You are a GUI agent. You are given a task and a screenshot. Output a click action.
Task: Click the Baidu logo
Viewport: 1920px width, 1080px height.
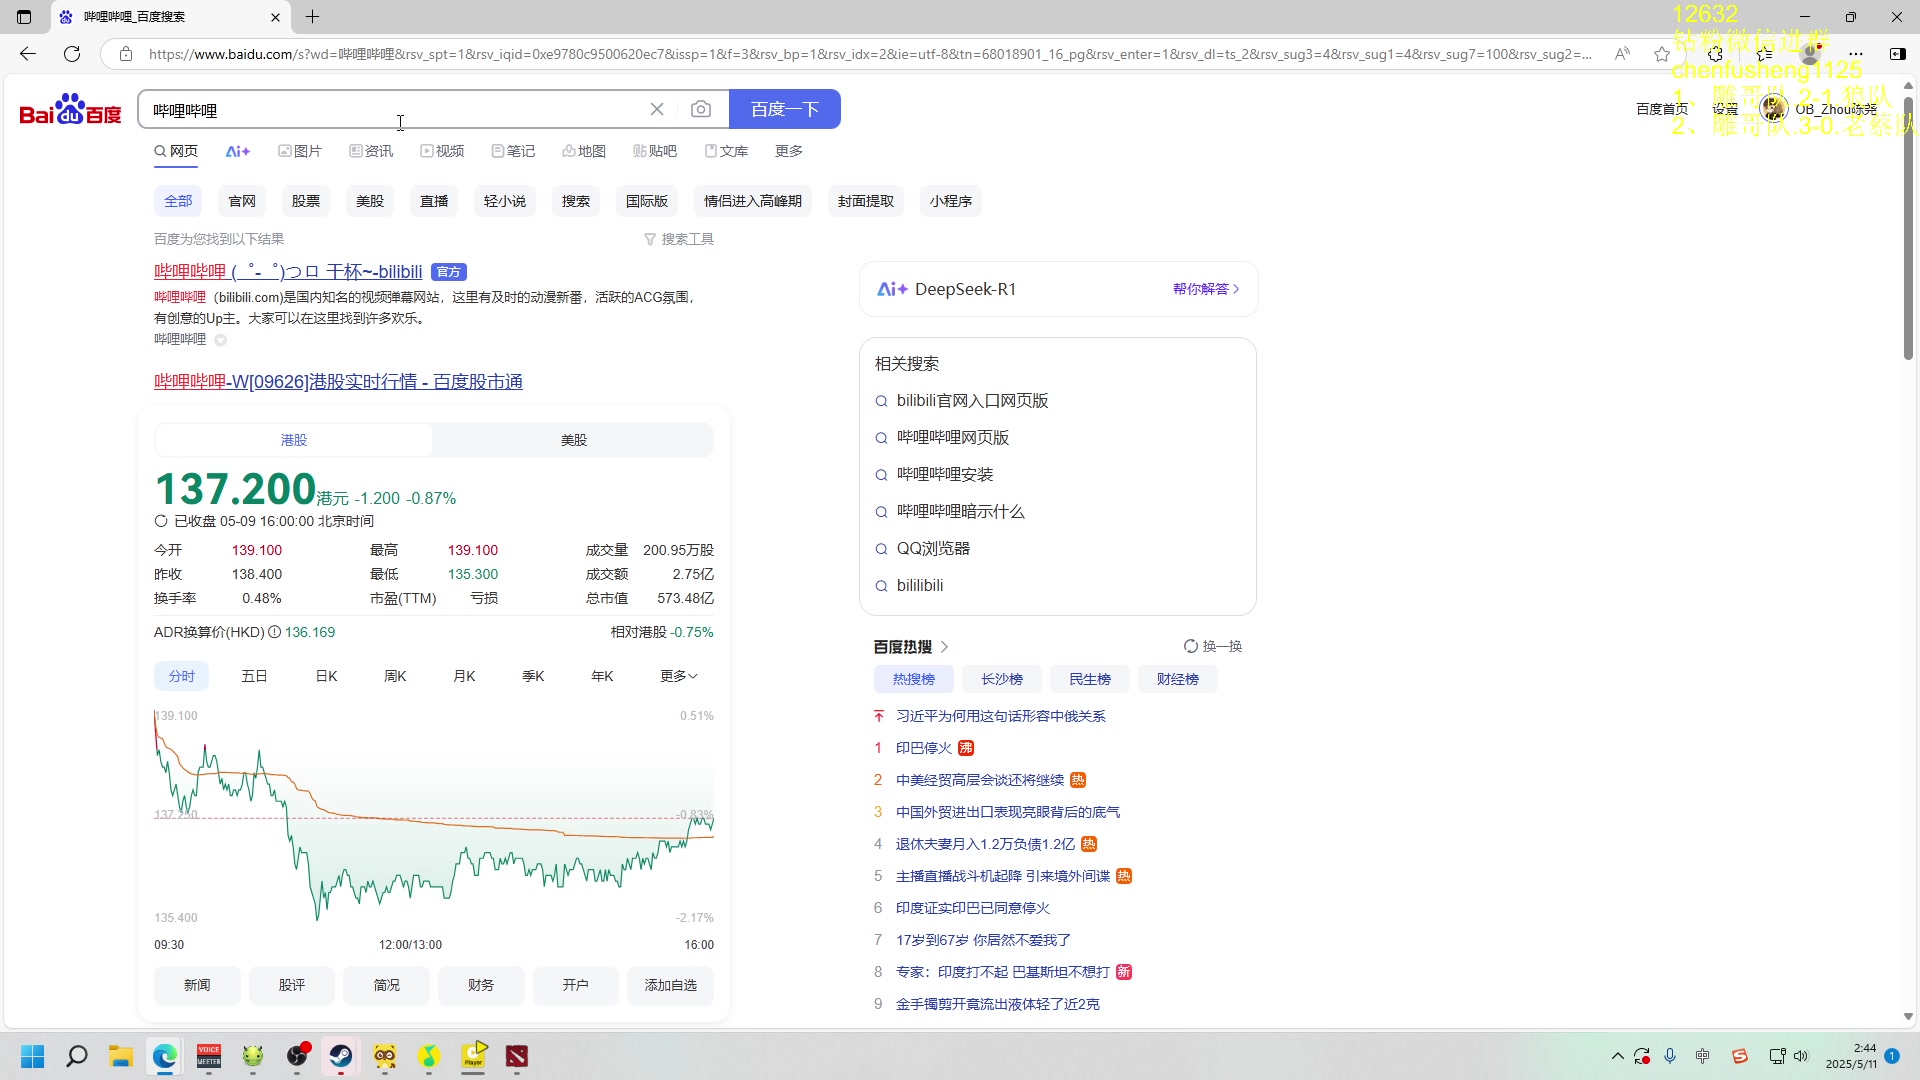[x=70, y=110]
